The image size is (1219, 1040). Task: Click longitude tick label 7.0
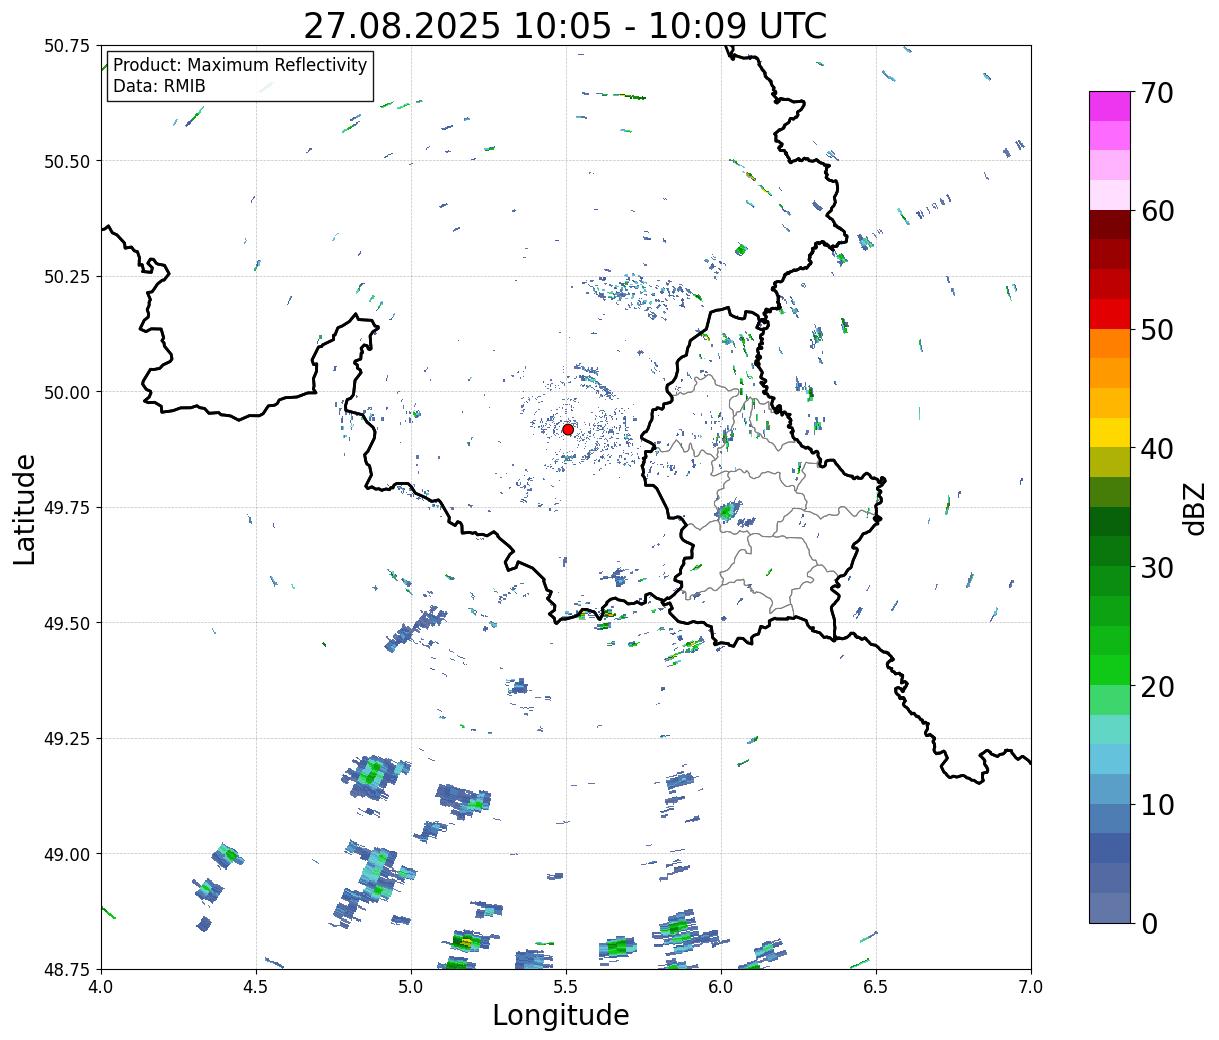pos(1031,987)
